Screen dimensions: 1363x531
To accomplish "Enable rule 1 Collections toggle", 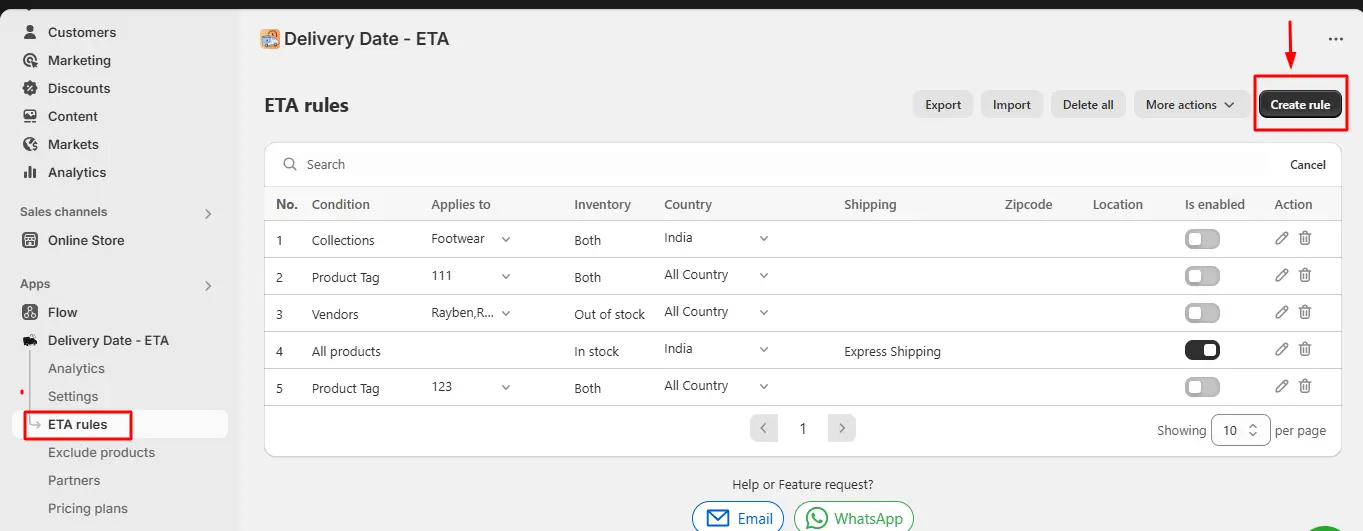I will pyautogui.click(x=1202, y=239).
